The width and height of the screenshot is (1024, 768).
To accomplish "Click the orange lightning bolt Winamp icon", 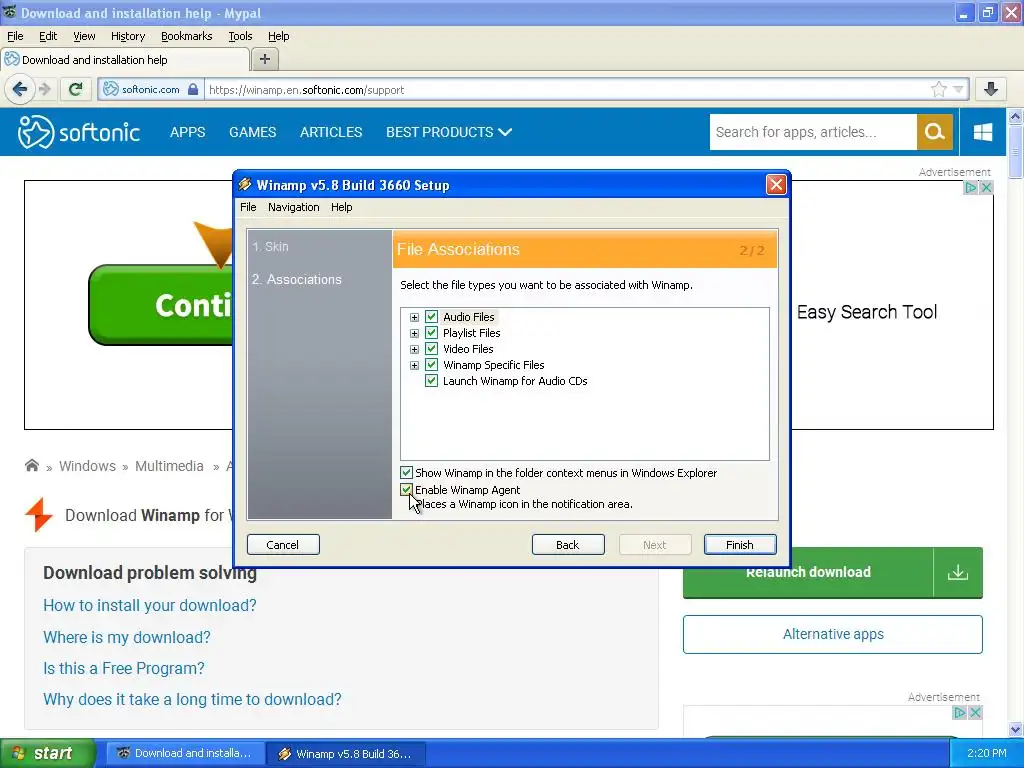I will [39, 515].
